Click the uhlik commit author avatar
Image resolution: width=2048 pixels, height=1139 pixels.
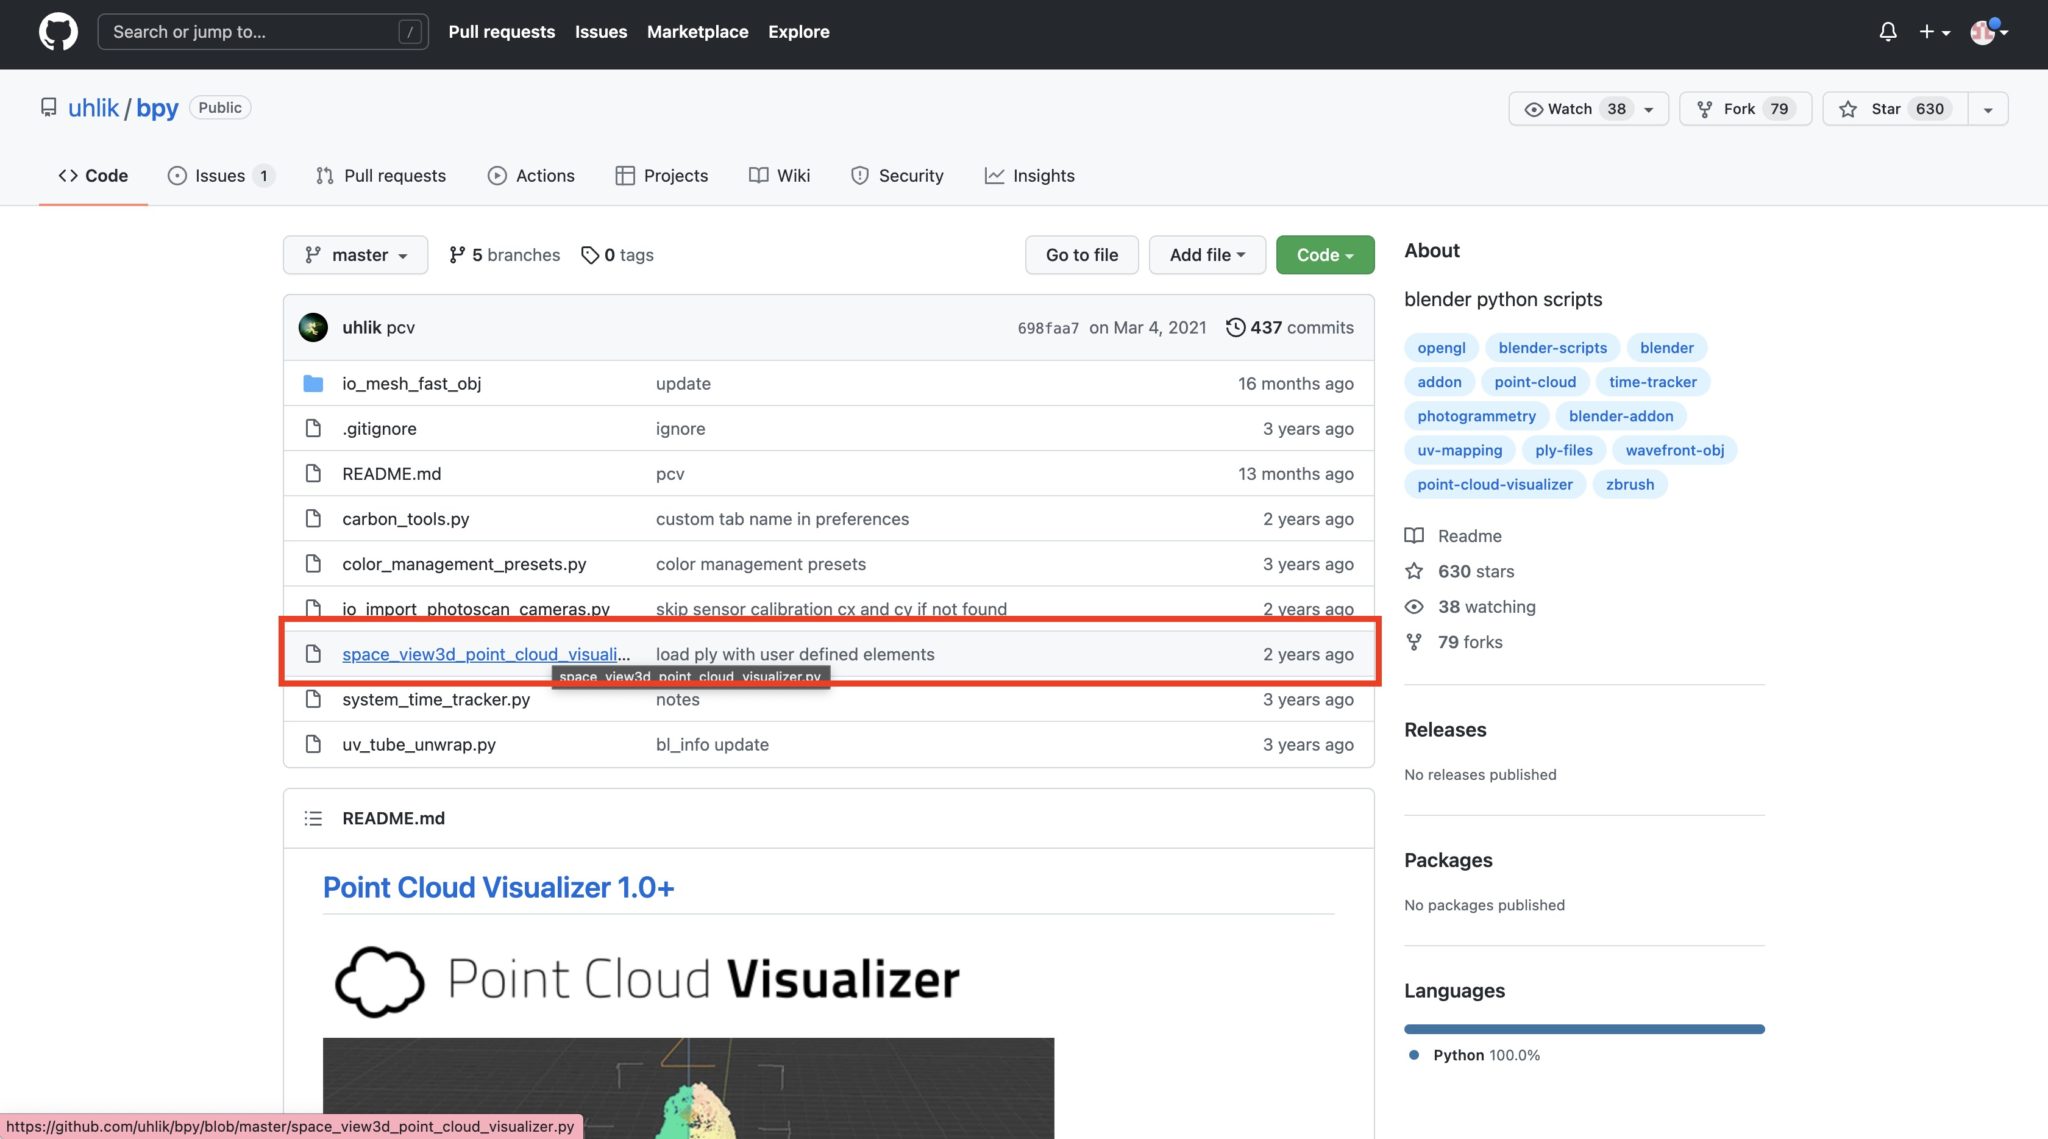(313, 327)
